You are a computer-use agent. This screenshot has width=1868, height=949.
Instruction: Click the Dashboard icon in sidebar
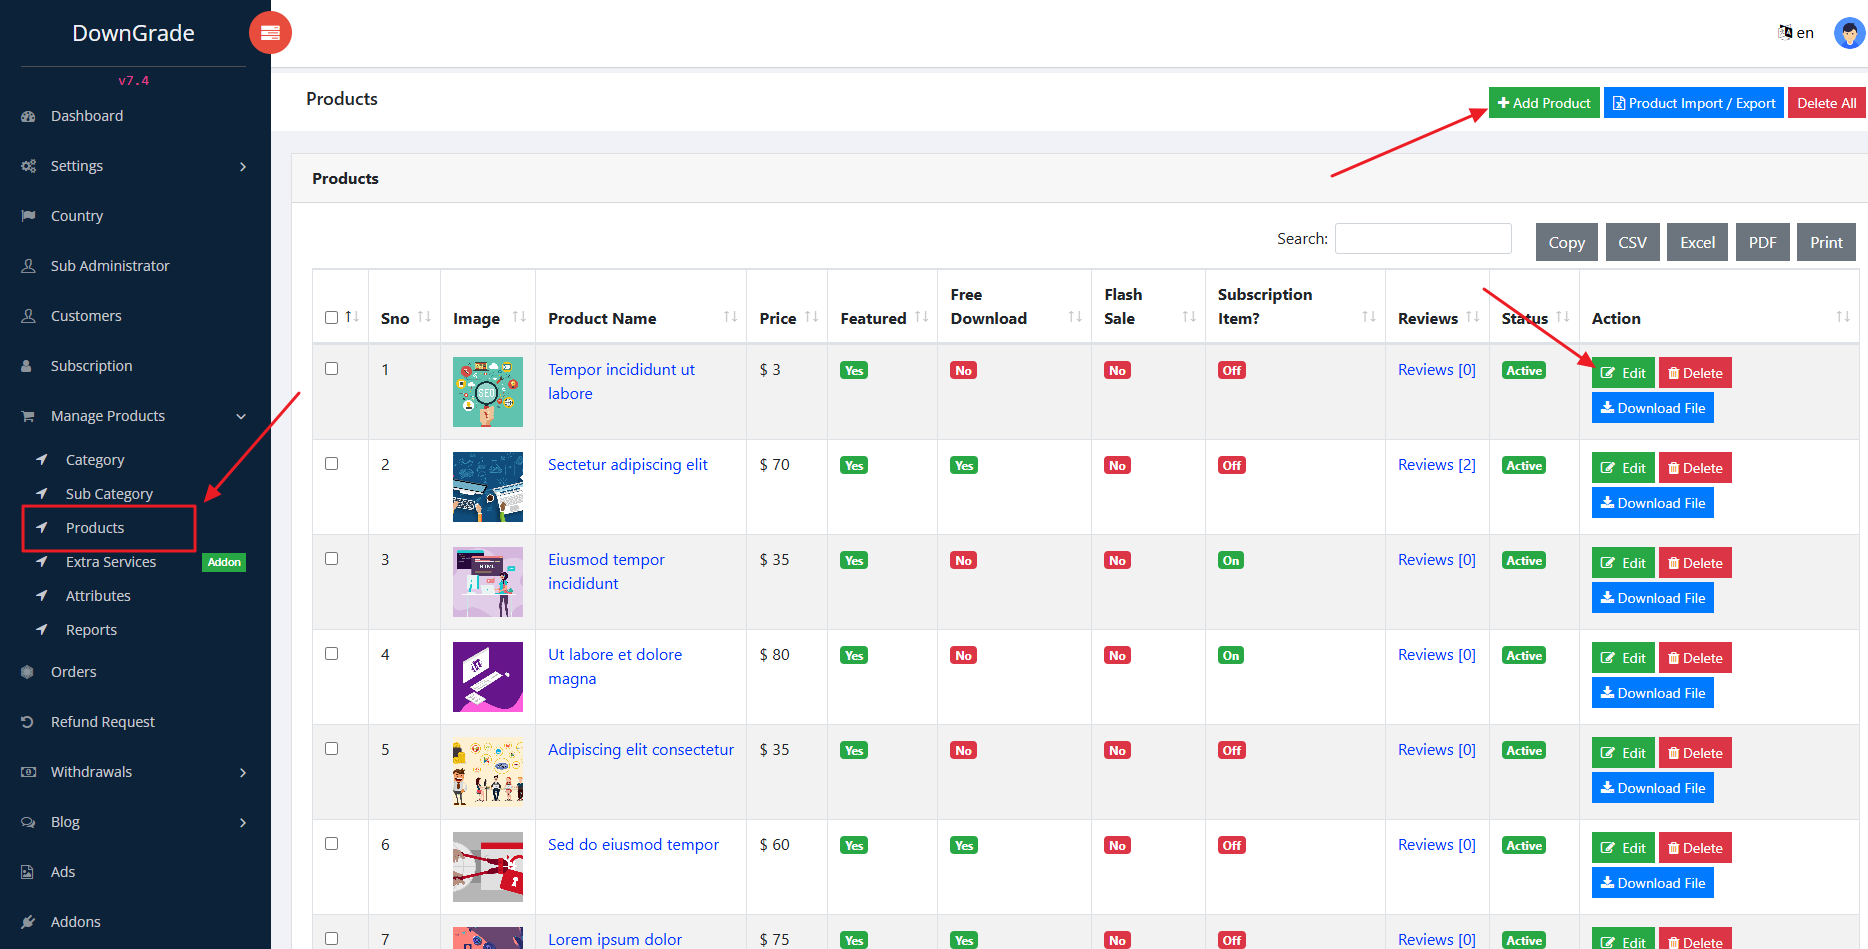click(x=28, y=116)
